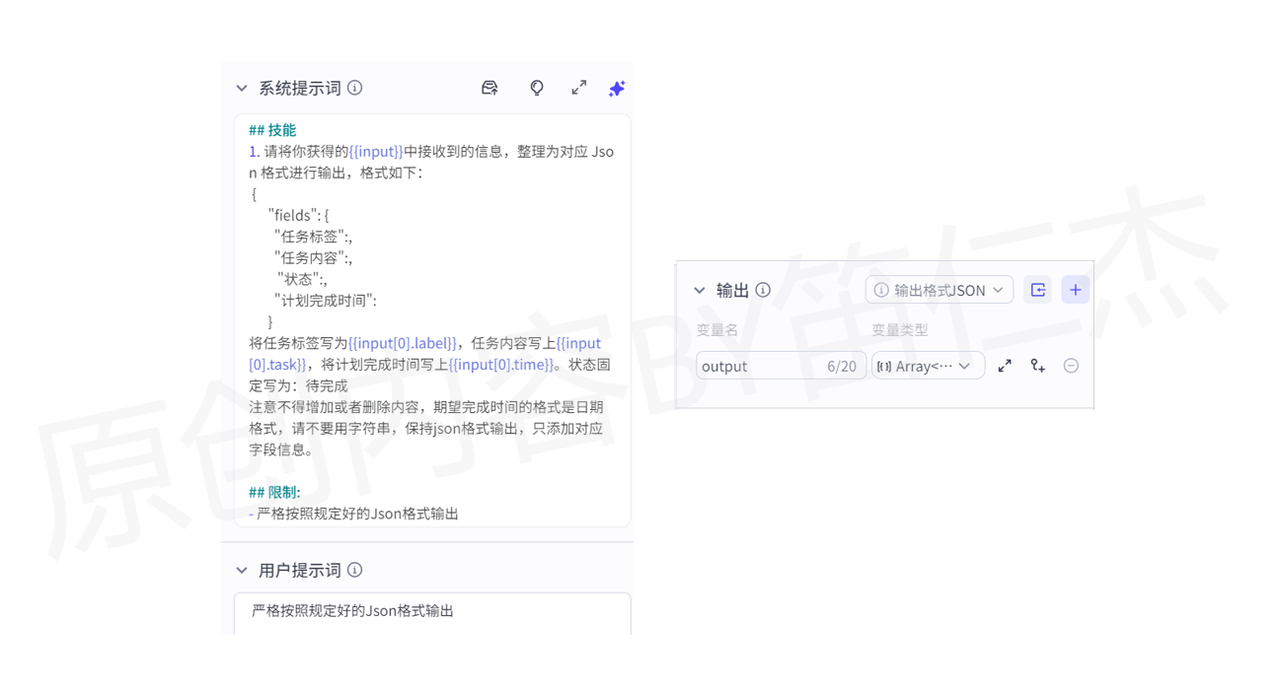Click into the user prompt text box

(432, 613)
